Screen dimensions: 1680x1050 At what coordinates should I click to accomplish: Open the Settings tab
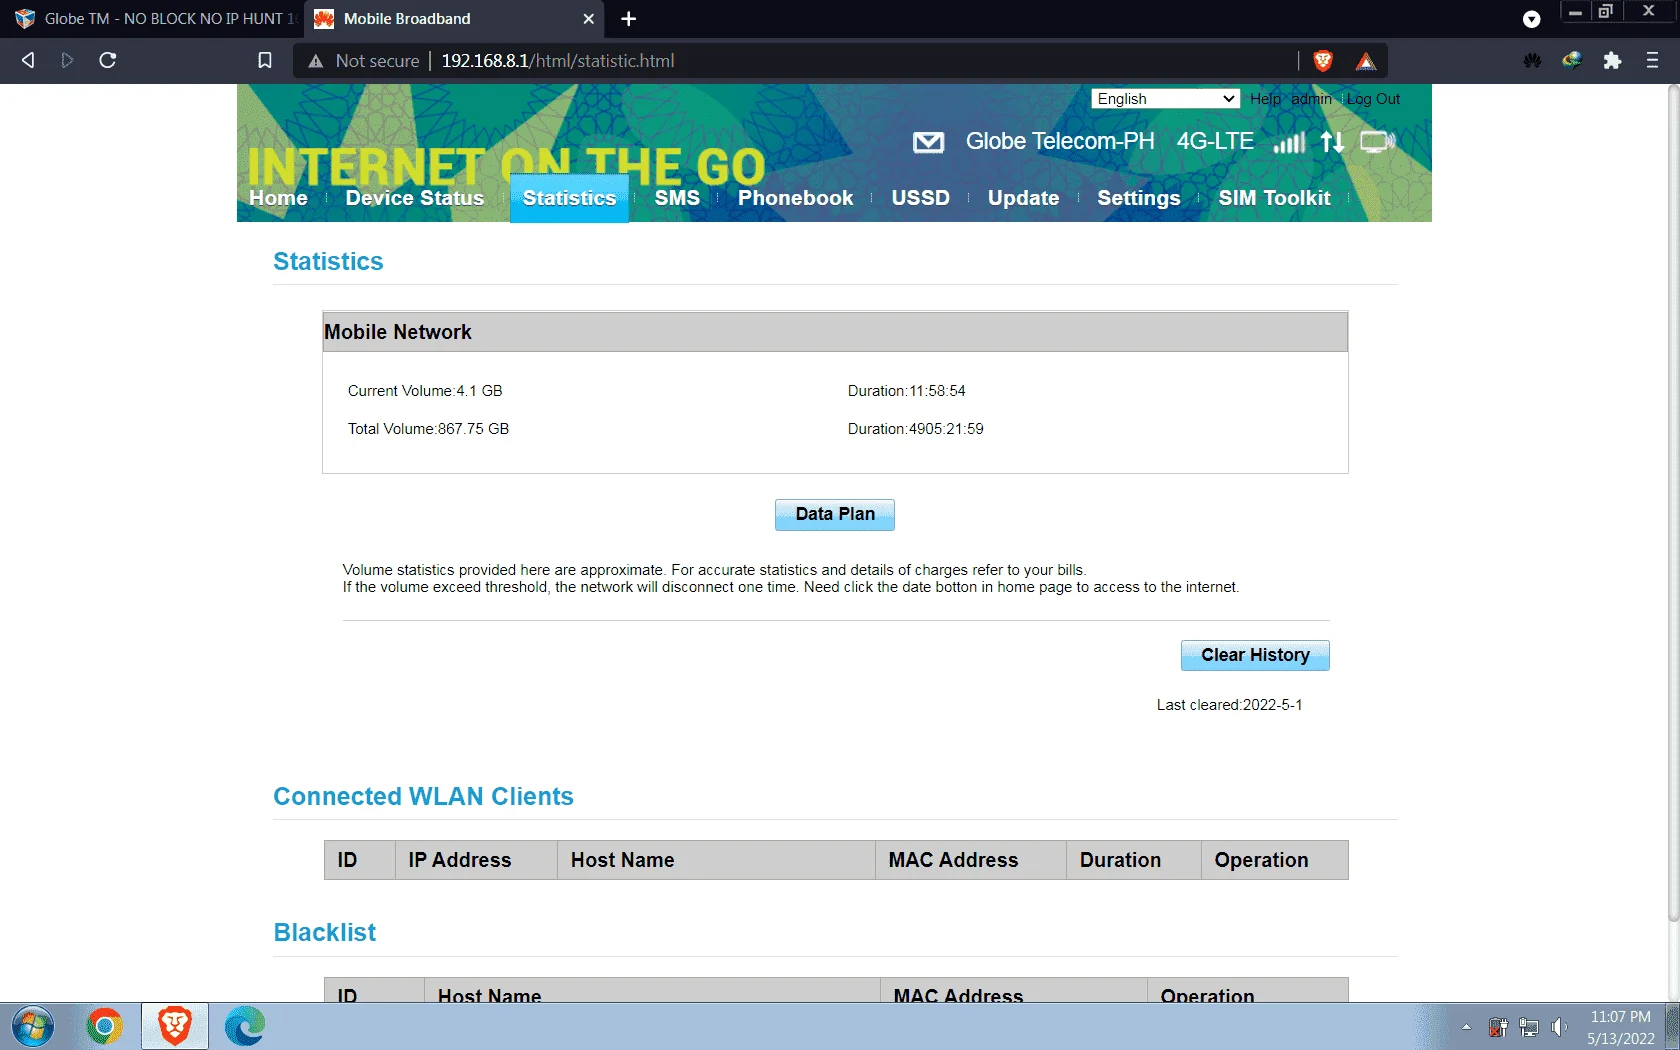(x=1138, y=198)
